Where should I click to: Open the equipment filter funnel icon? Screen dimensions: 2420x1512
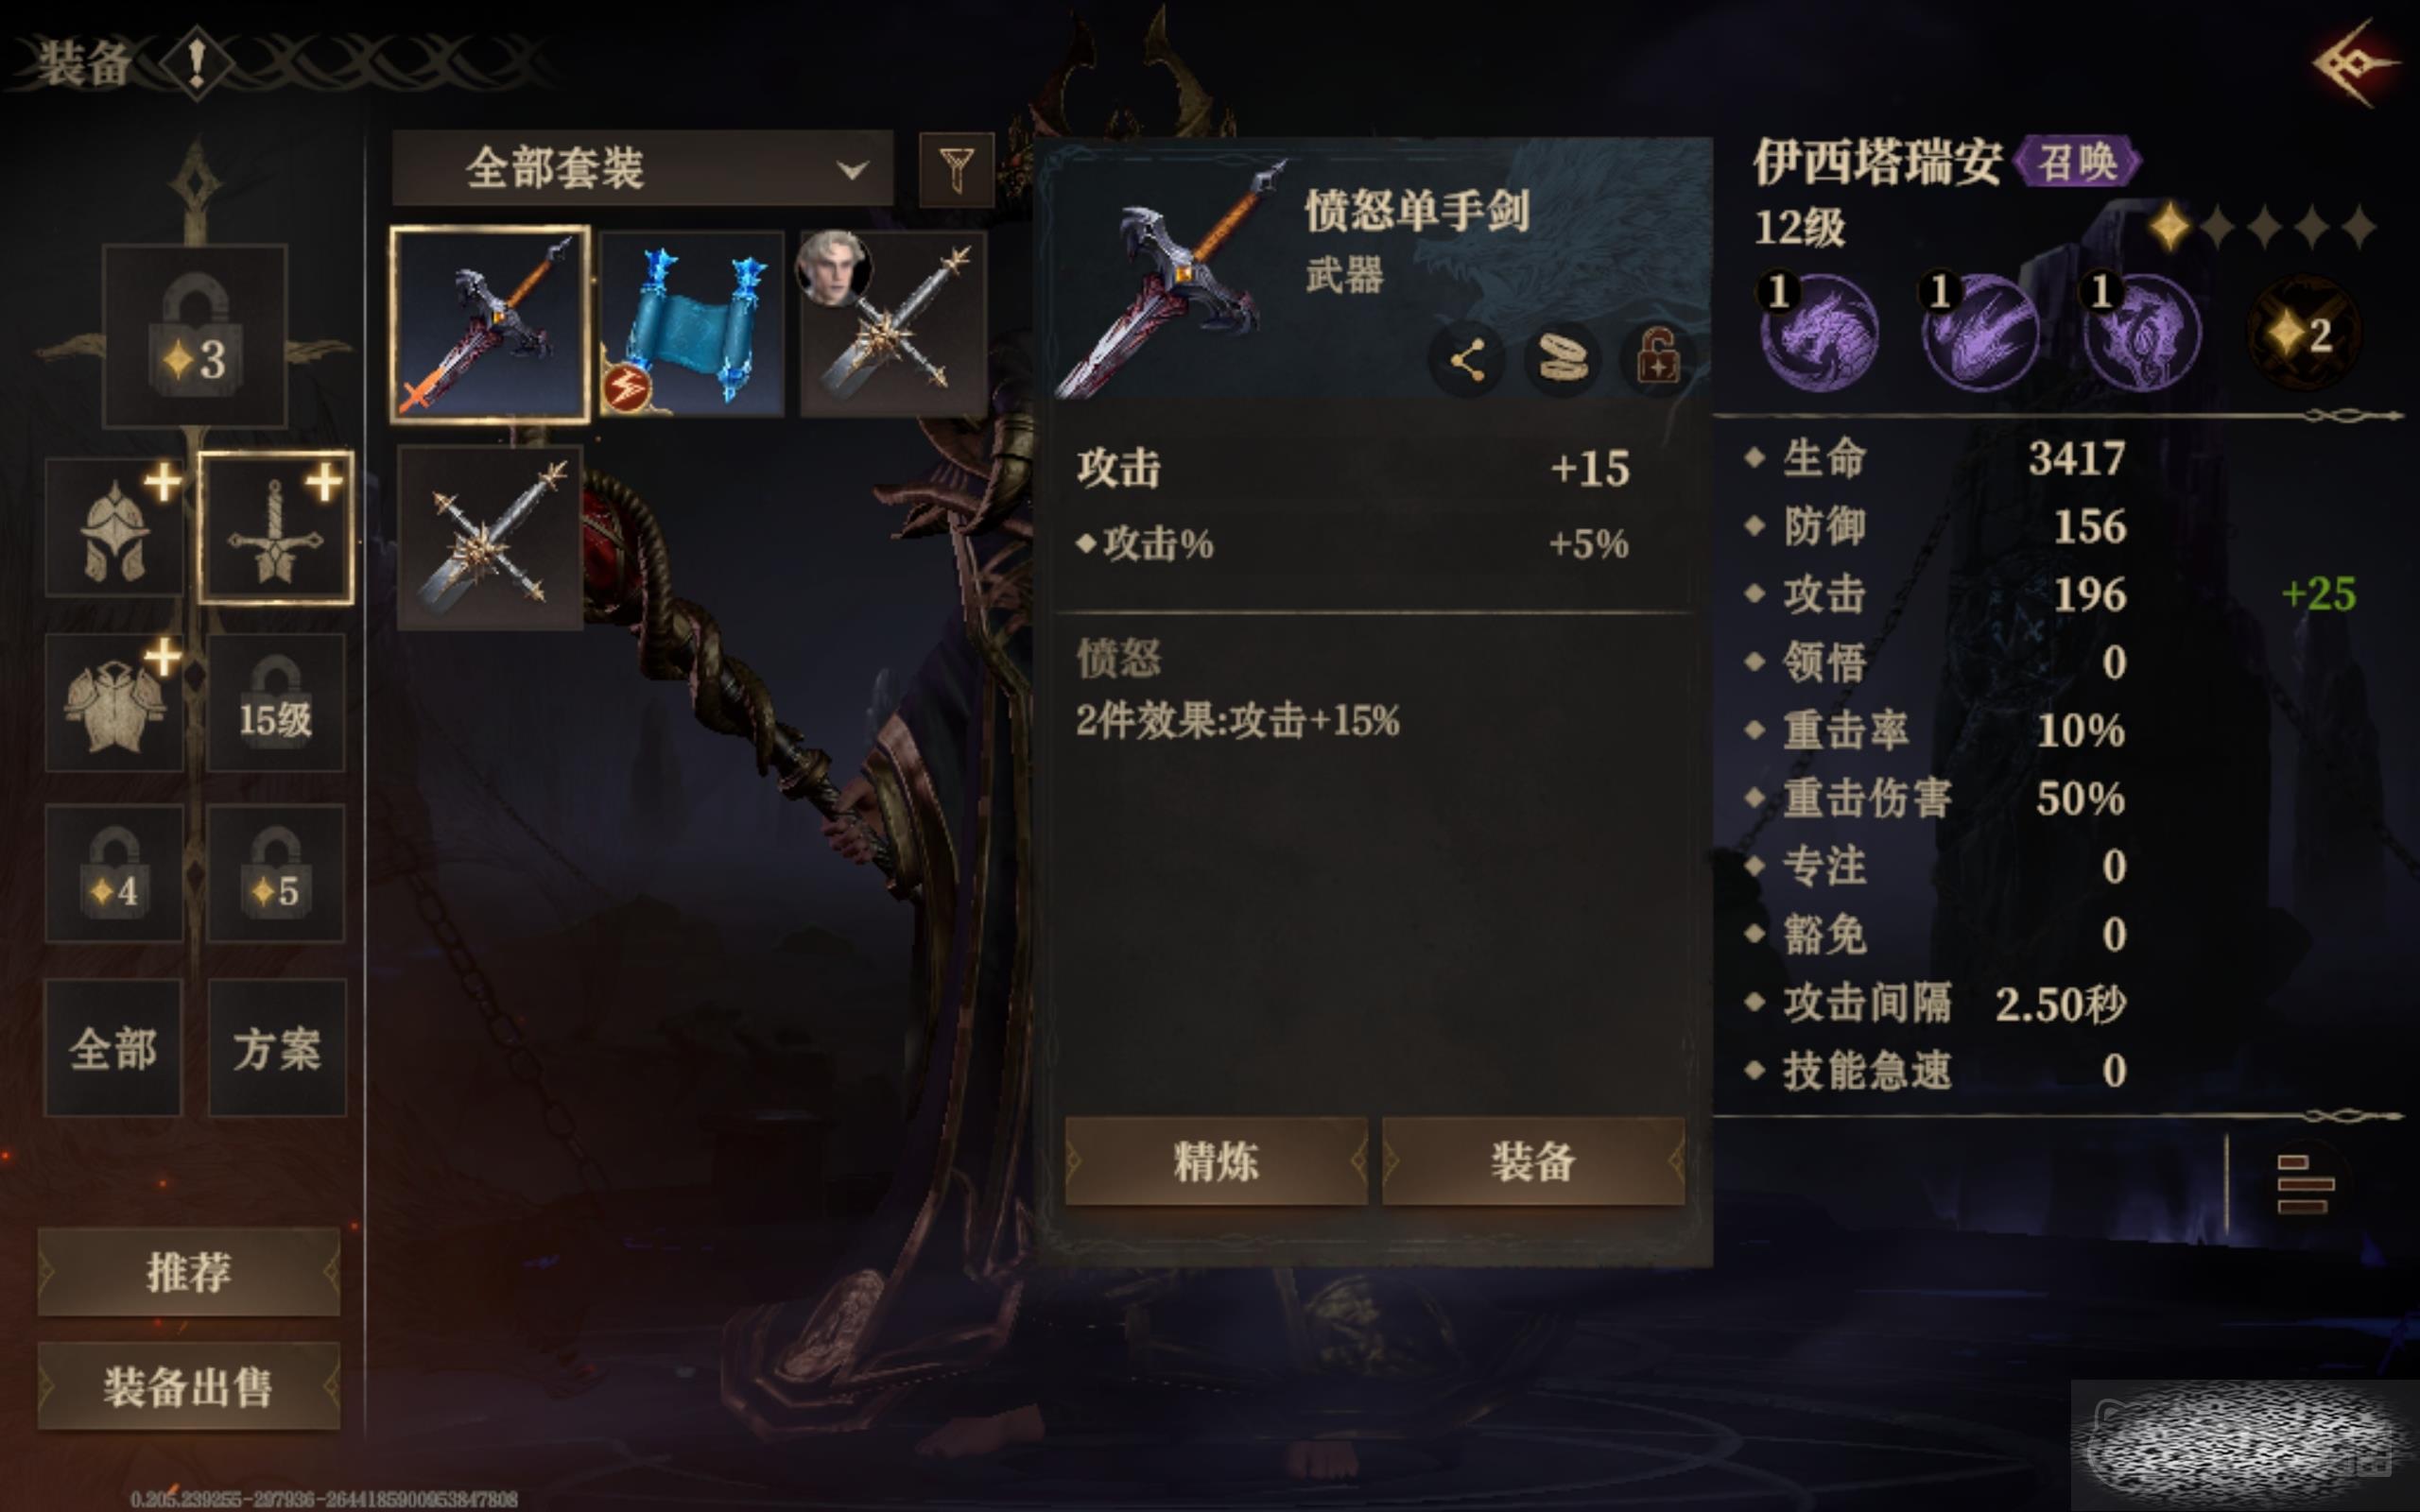(956, 169)
